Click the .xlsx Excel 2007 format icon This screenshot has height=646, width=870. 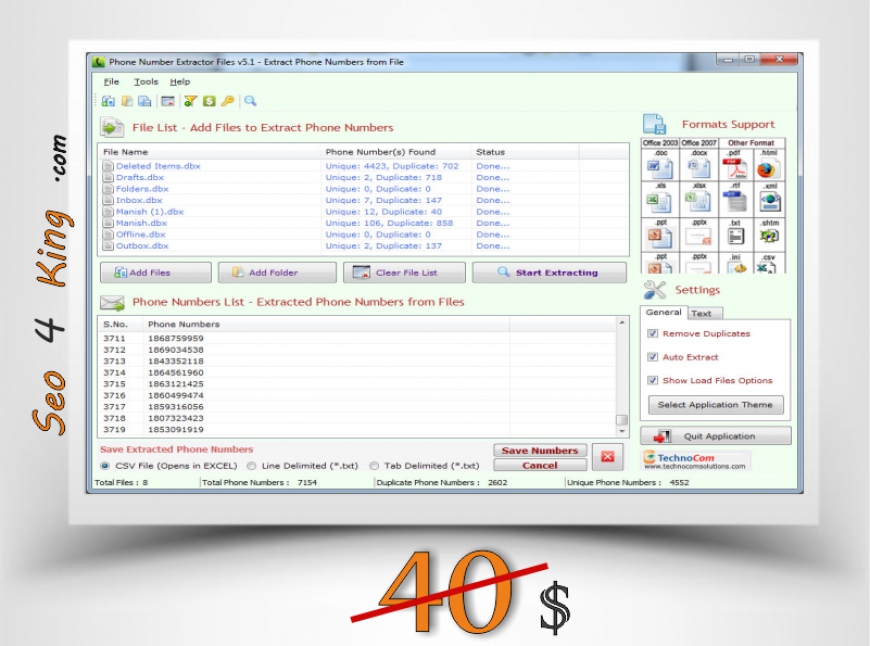699,202
